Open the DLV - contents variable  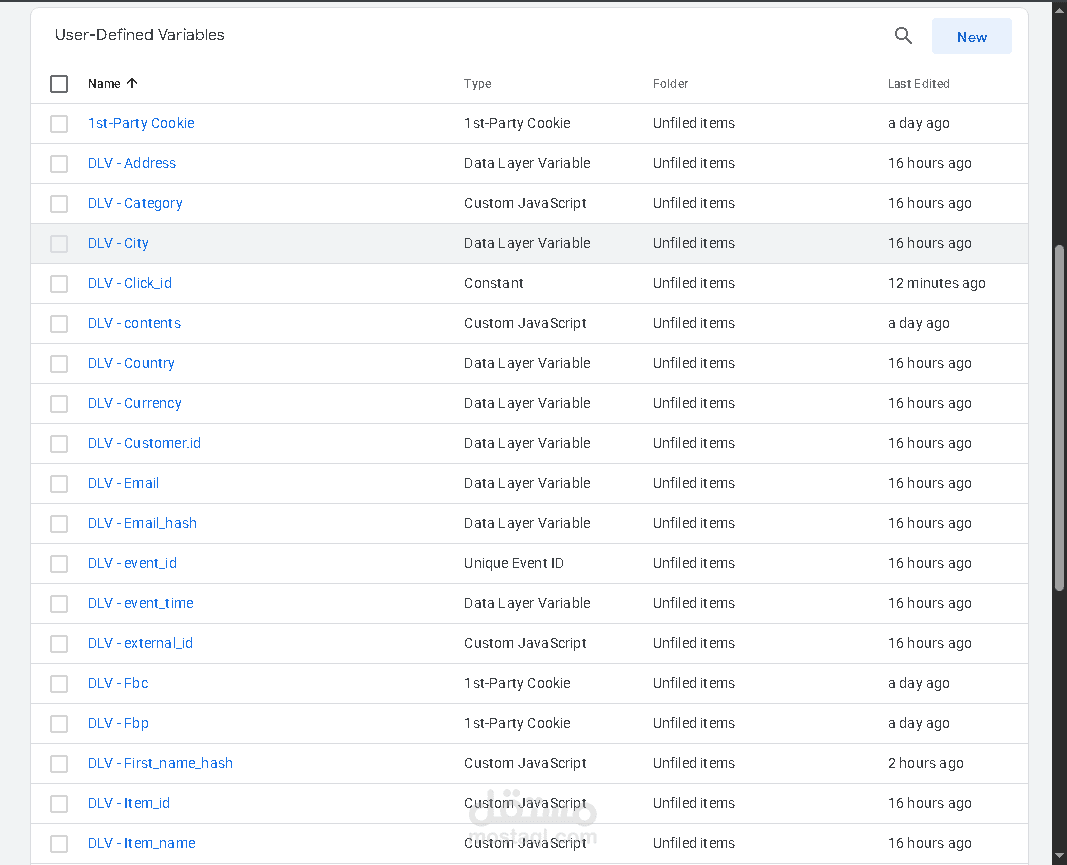[x=134, y=323]
